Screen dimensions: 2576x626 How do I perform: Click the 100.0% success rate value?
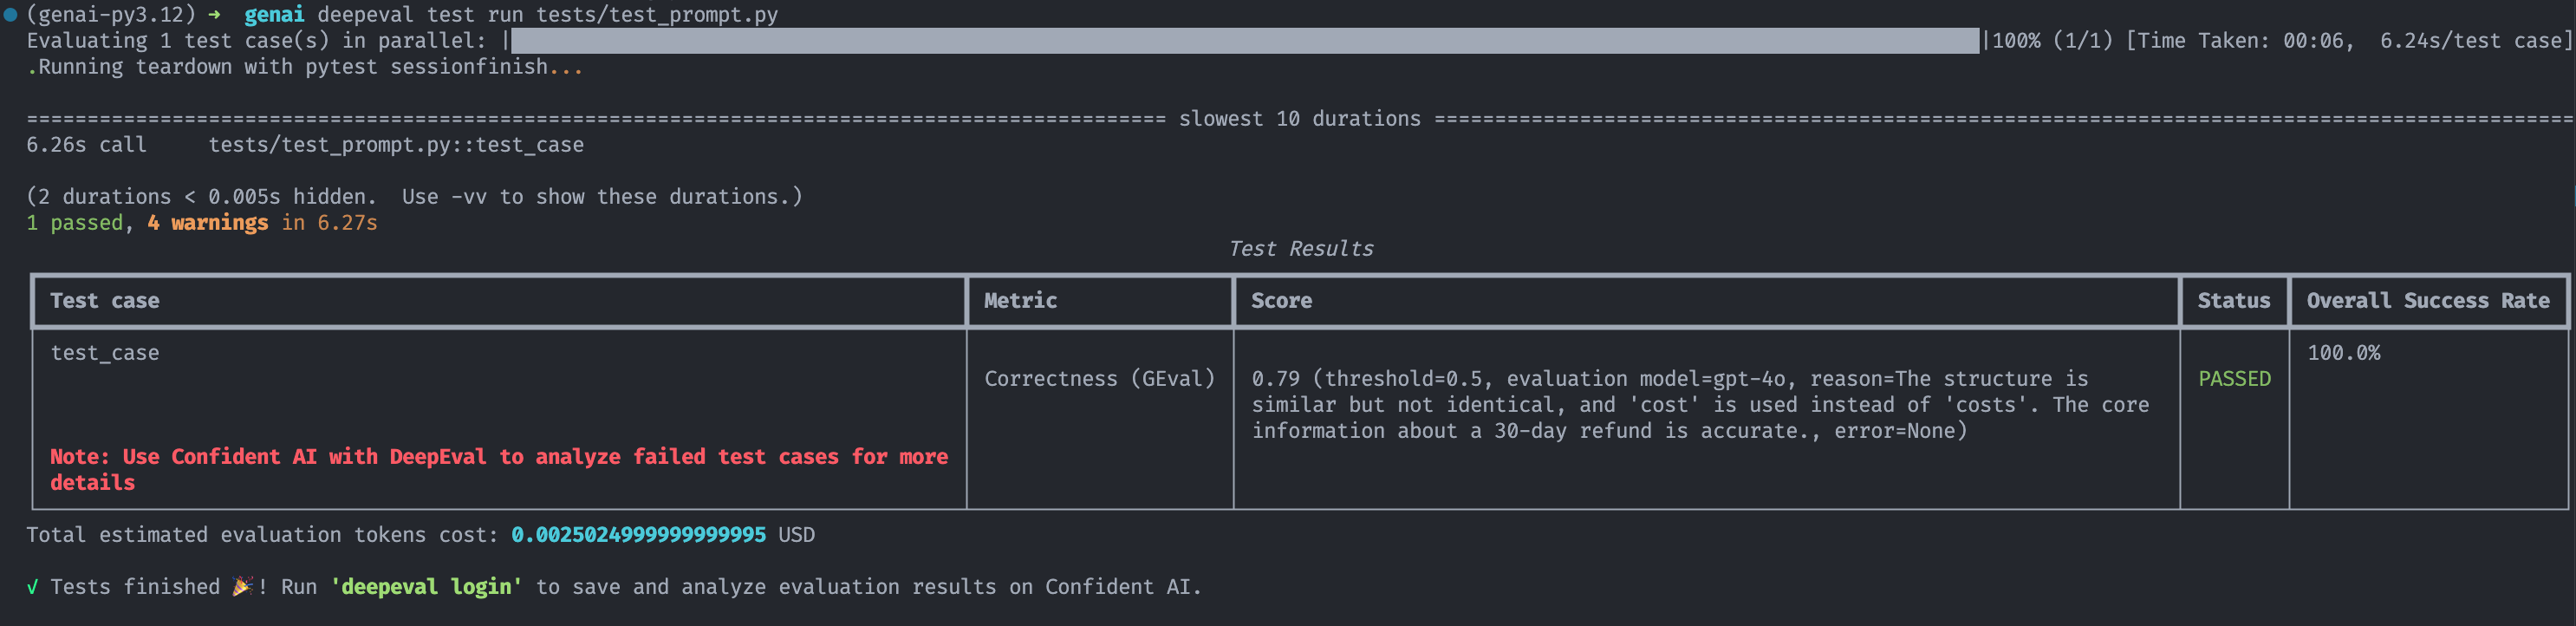point(2343,353)
